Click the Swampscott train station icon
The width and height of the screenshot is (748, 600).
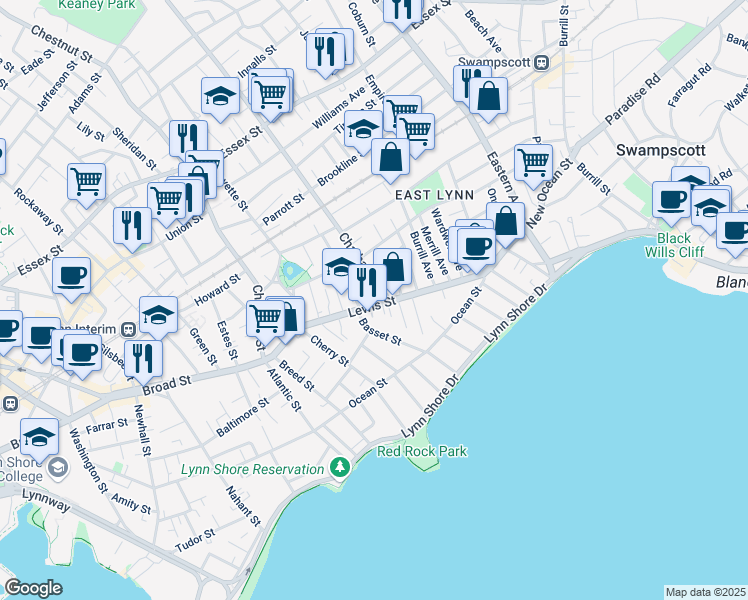click(x=541, y=62)
